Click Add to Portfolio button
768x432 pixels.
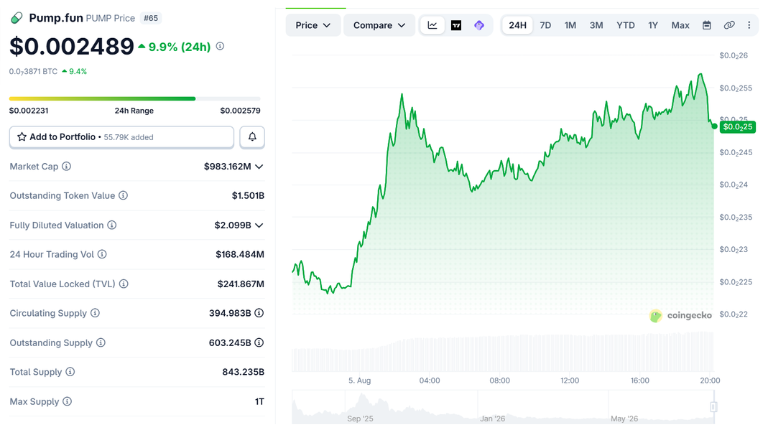(121, 137)
